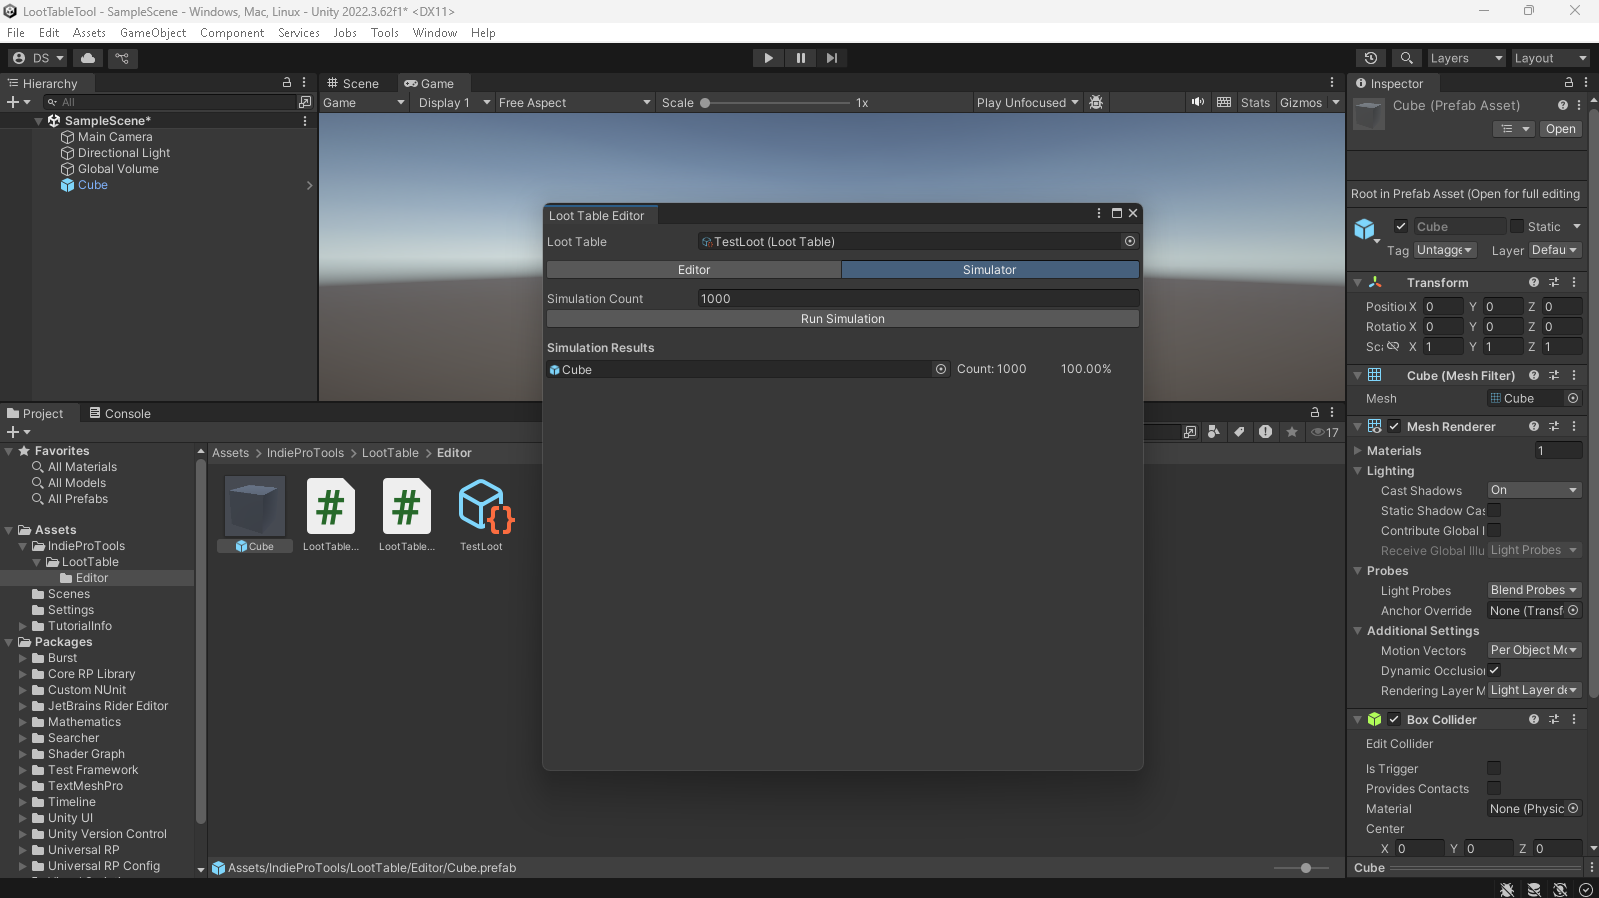Screen dimensions: 1599x898
Task: Open the Free Aspect dropdown
Action: [x=574, y=102]
